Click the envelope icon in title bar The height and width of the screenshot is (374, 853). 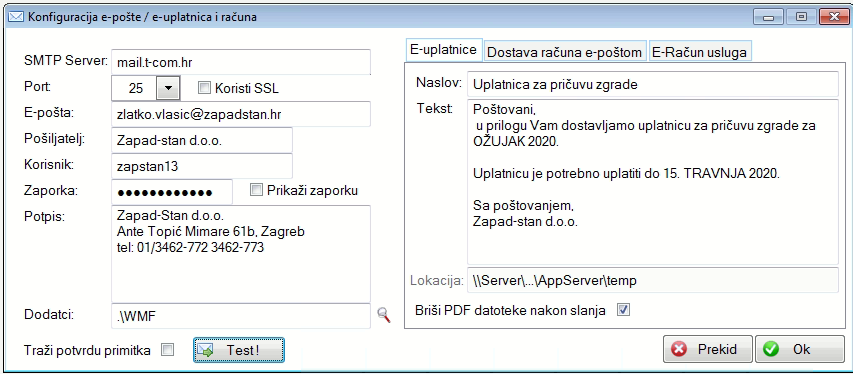coord(16,17)
